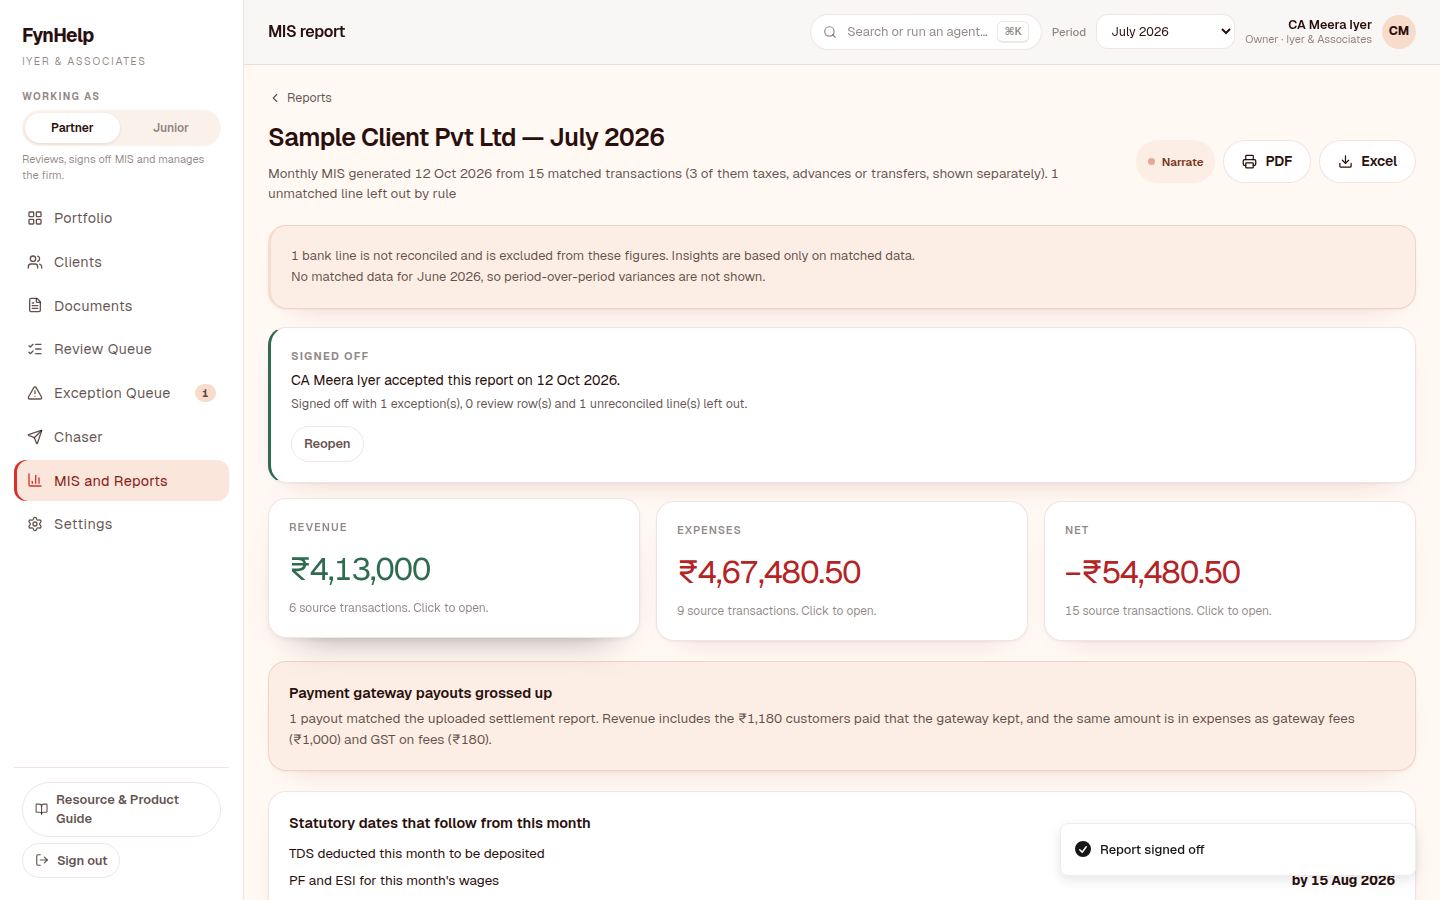Click the Settings gear icon

click(x=35, y=524)
